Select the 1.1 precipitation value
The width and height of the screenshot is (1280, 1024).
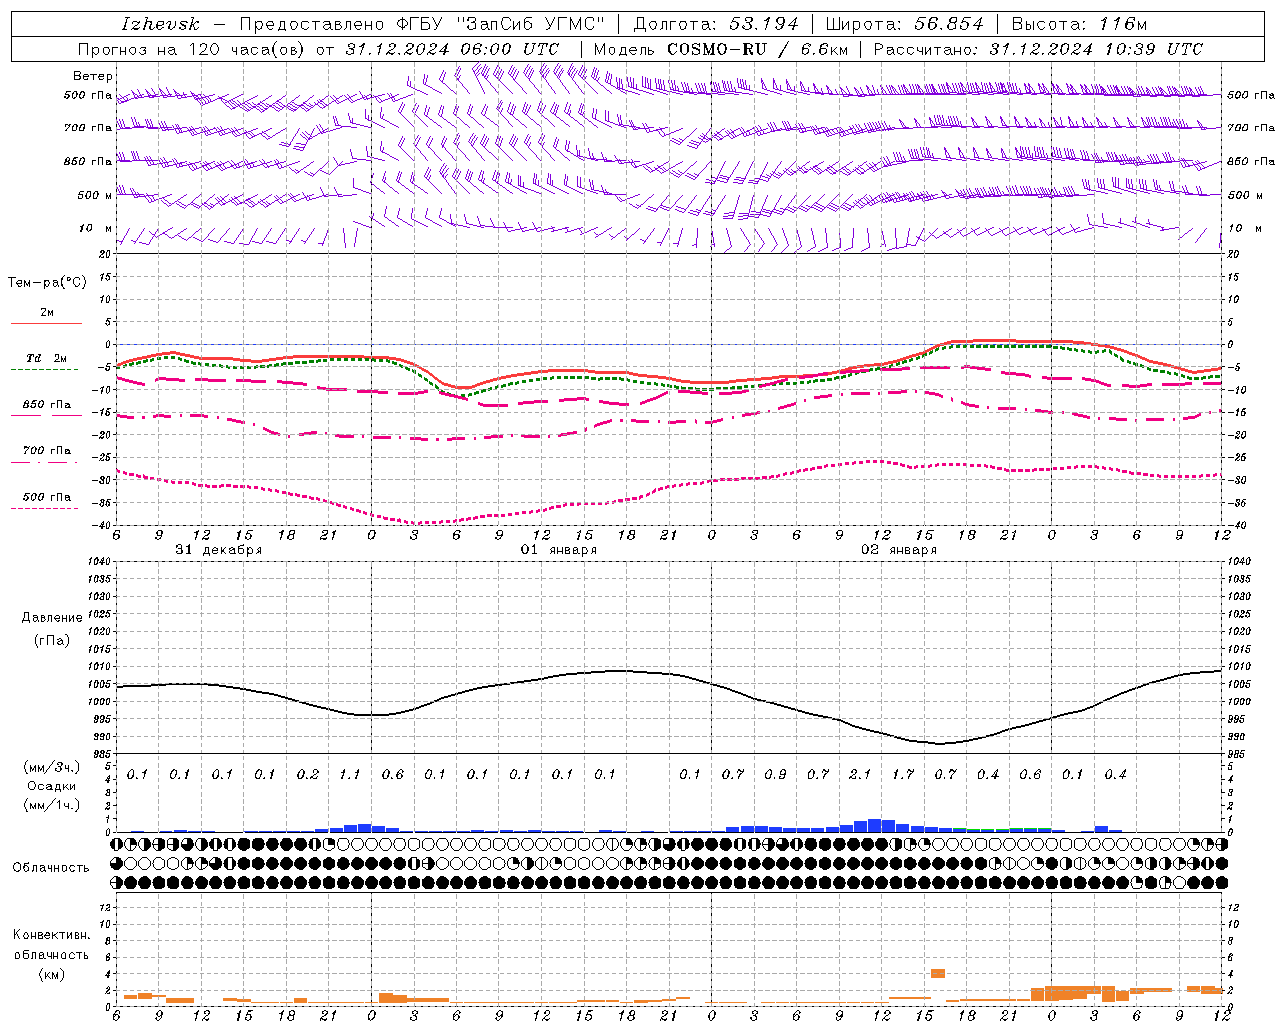350,774
